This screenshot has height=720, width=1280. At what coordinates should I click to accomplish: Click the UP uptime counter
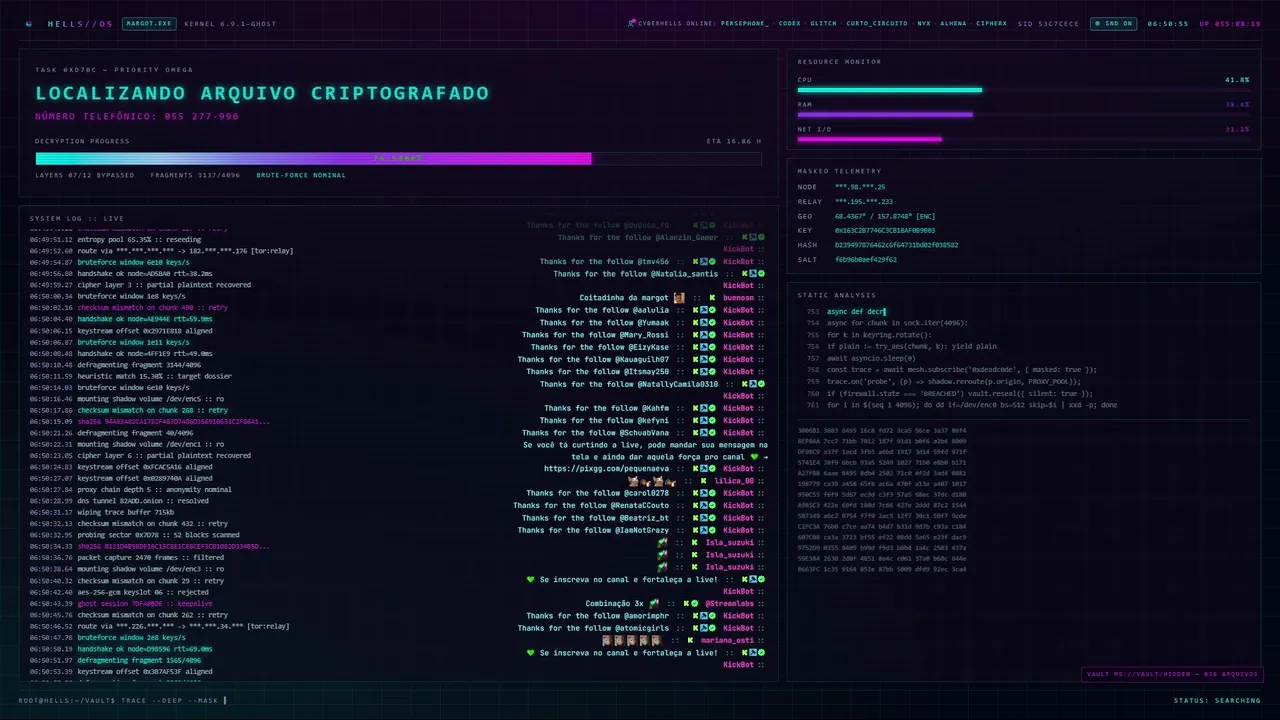(1229, 23)
